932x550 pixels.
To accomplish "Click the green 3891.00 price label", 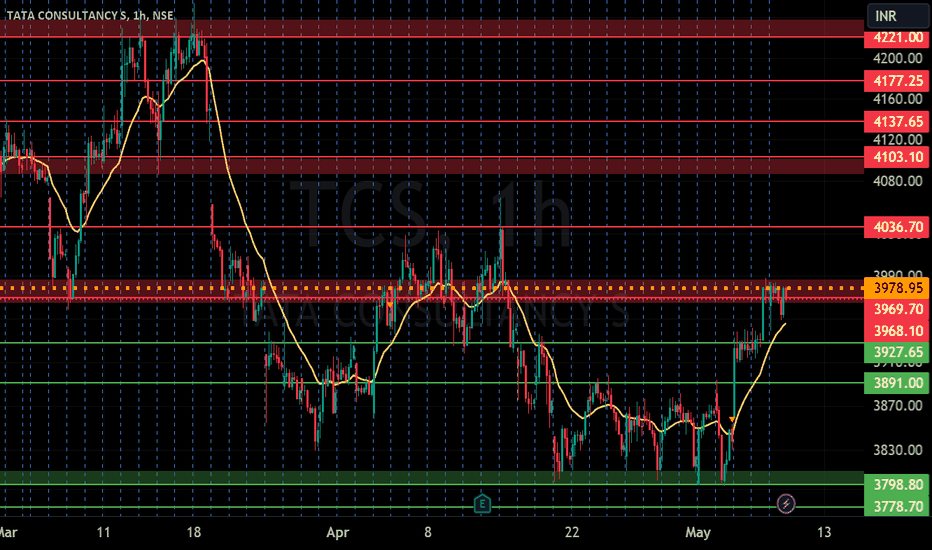I will click(898, 383).
